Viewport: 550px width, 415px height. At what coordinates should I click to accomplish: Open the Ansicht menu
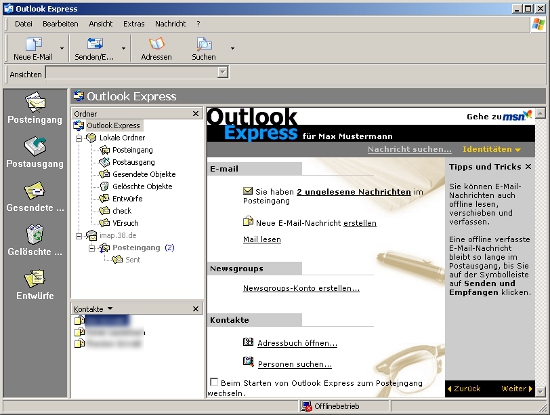(101, 24)
